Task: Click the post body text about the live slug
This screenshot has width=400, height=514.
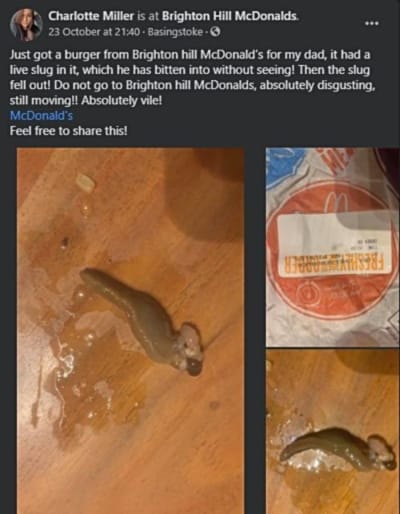Action: (190, 77)
